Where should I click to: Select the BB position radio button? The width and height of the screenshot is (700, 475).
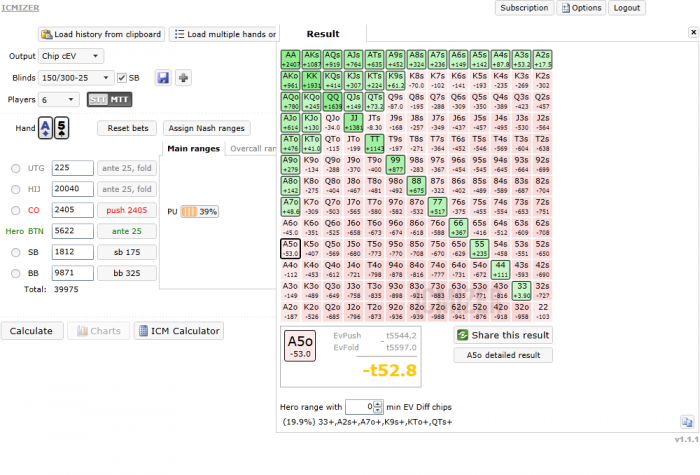pyautogui.click(x=16, y=273)
